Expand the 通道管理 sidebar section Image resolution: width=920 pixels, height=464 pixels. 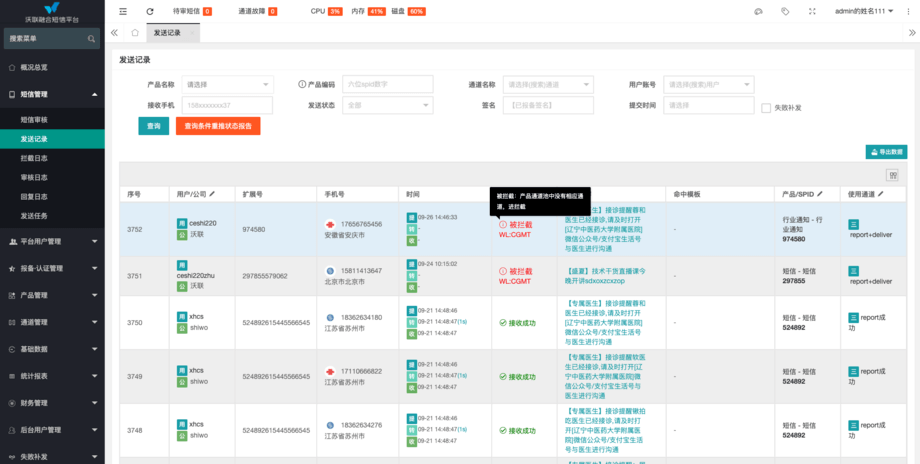tap(52, 322)
